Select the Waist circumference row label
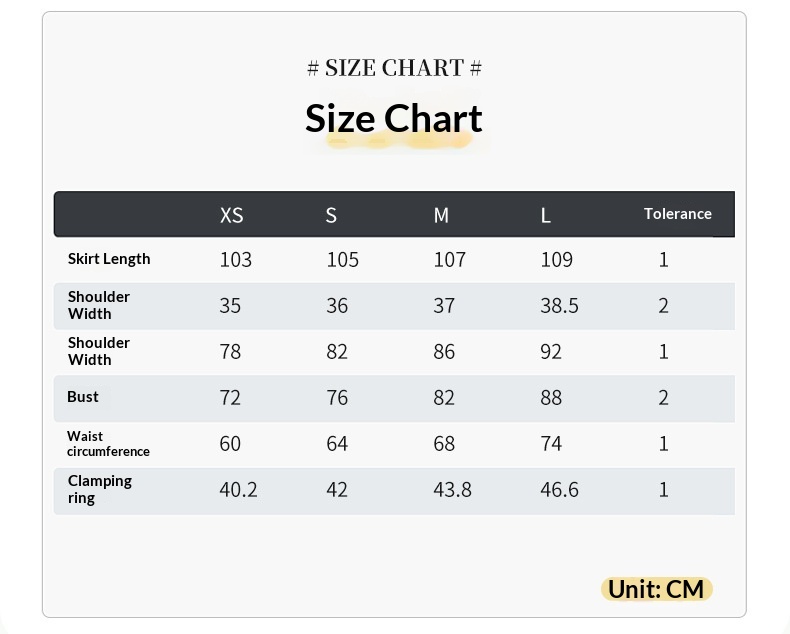 click(x=108, y=444)
